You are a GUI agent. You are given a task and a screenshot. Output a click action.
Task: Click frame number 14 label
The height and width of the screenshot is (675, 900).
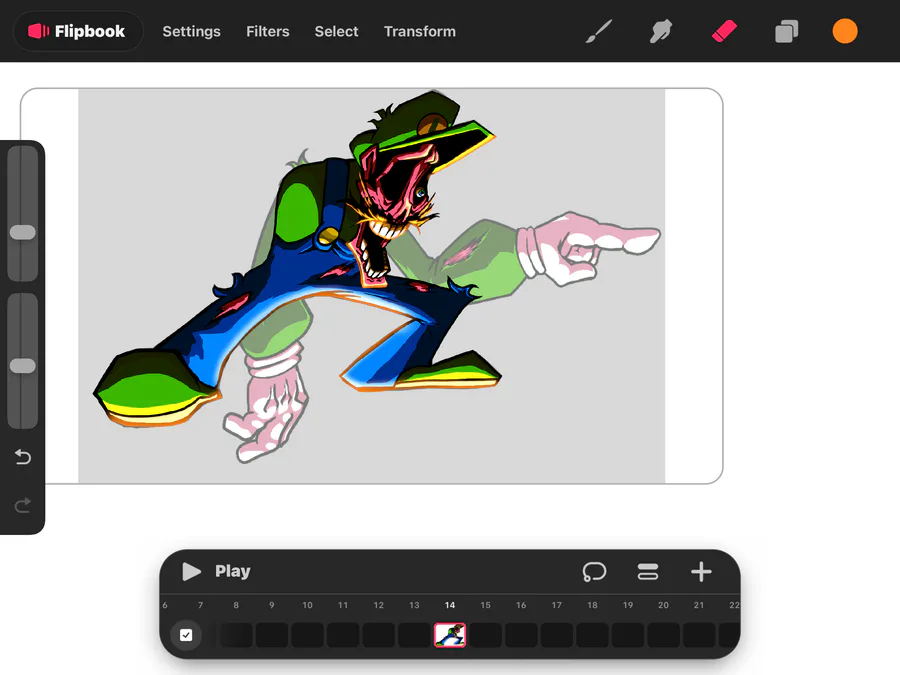click(450, 605)
